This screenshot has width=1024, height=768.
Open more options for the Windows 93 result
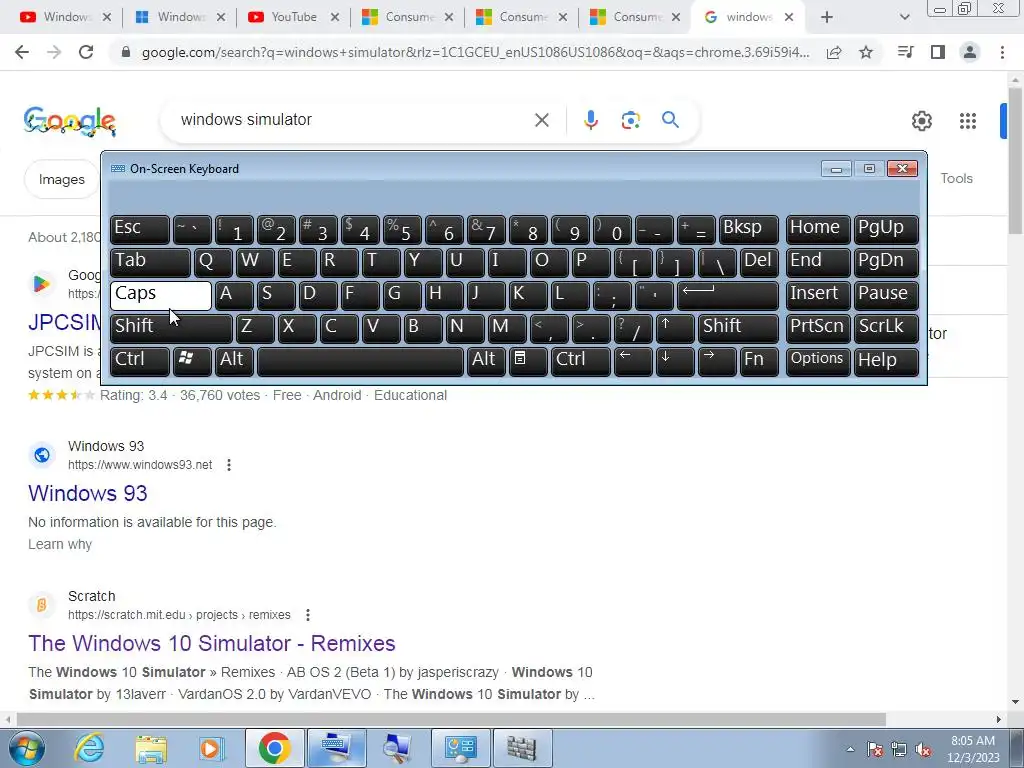(x=229, y=465)
